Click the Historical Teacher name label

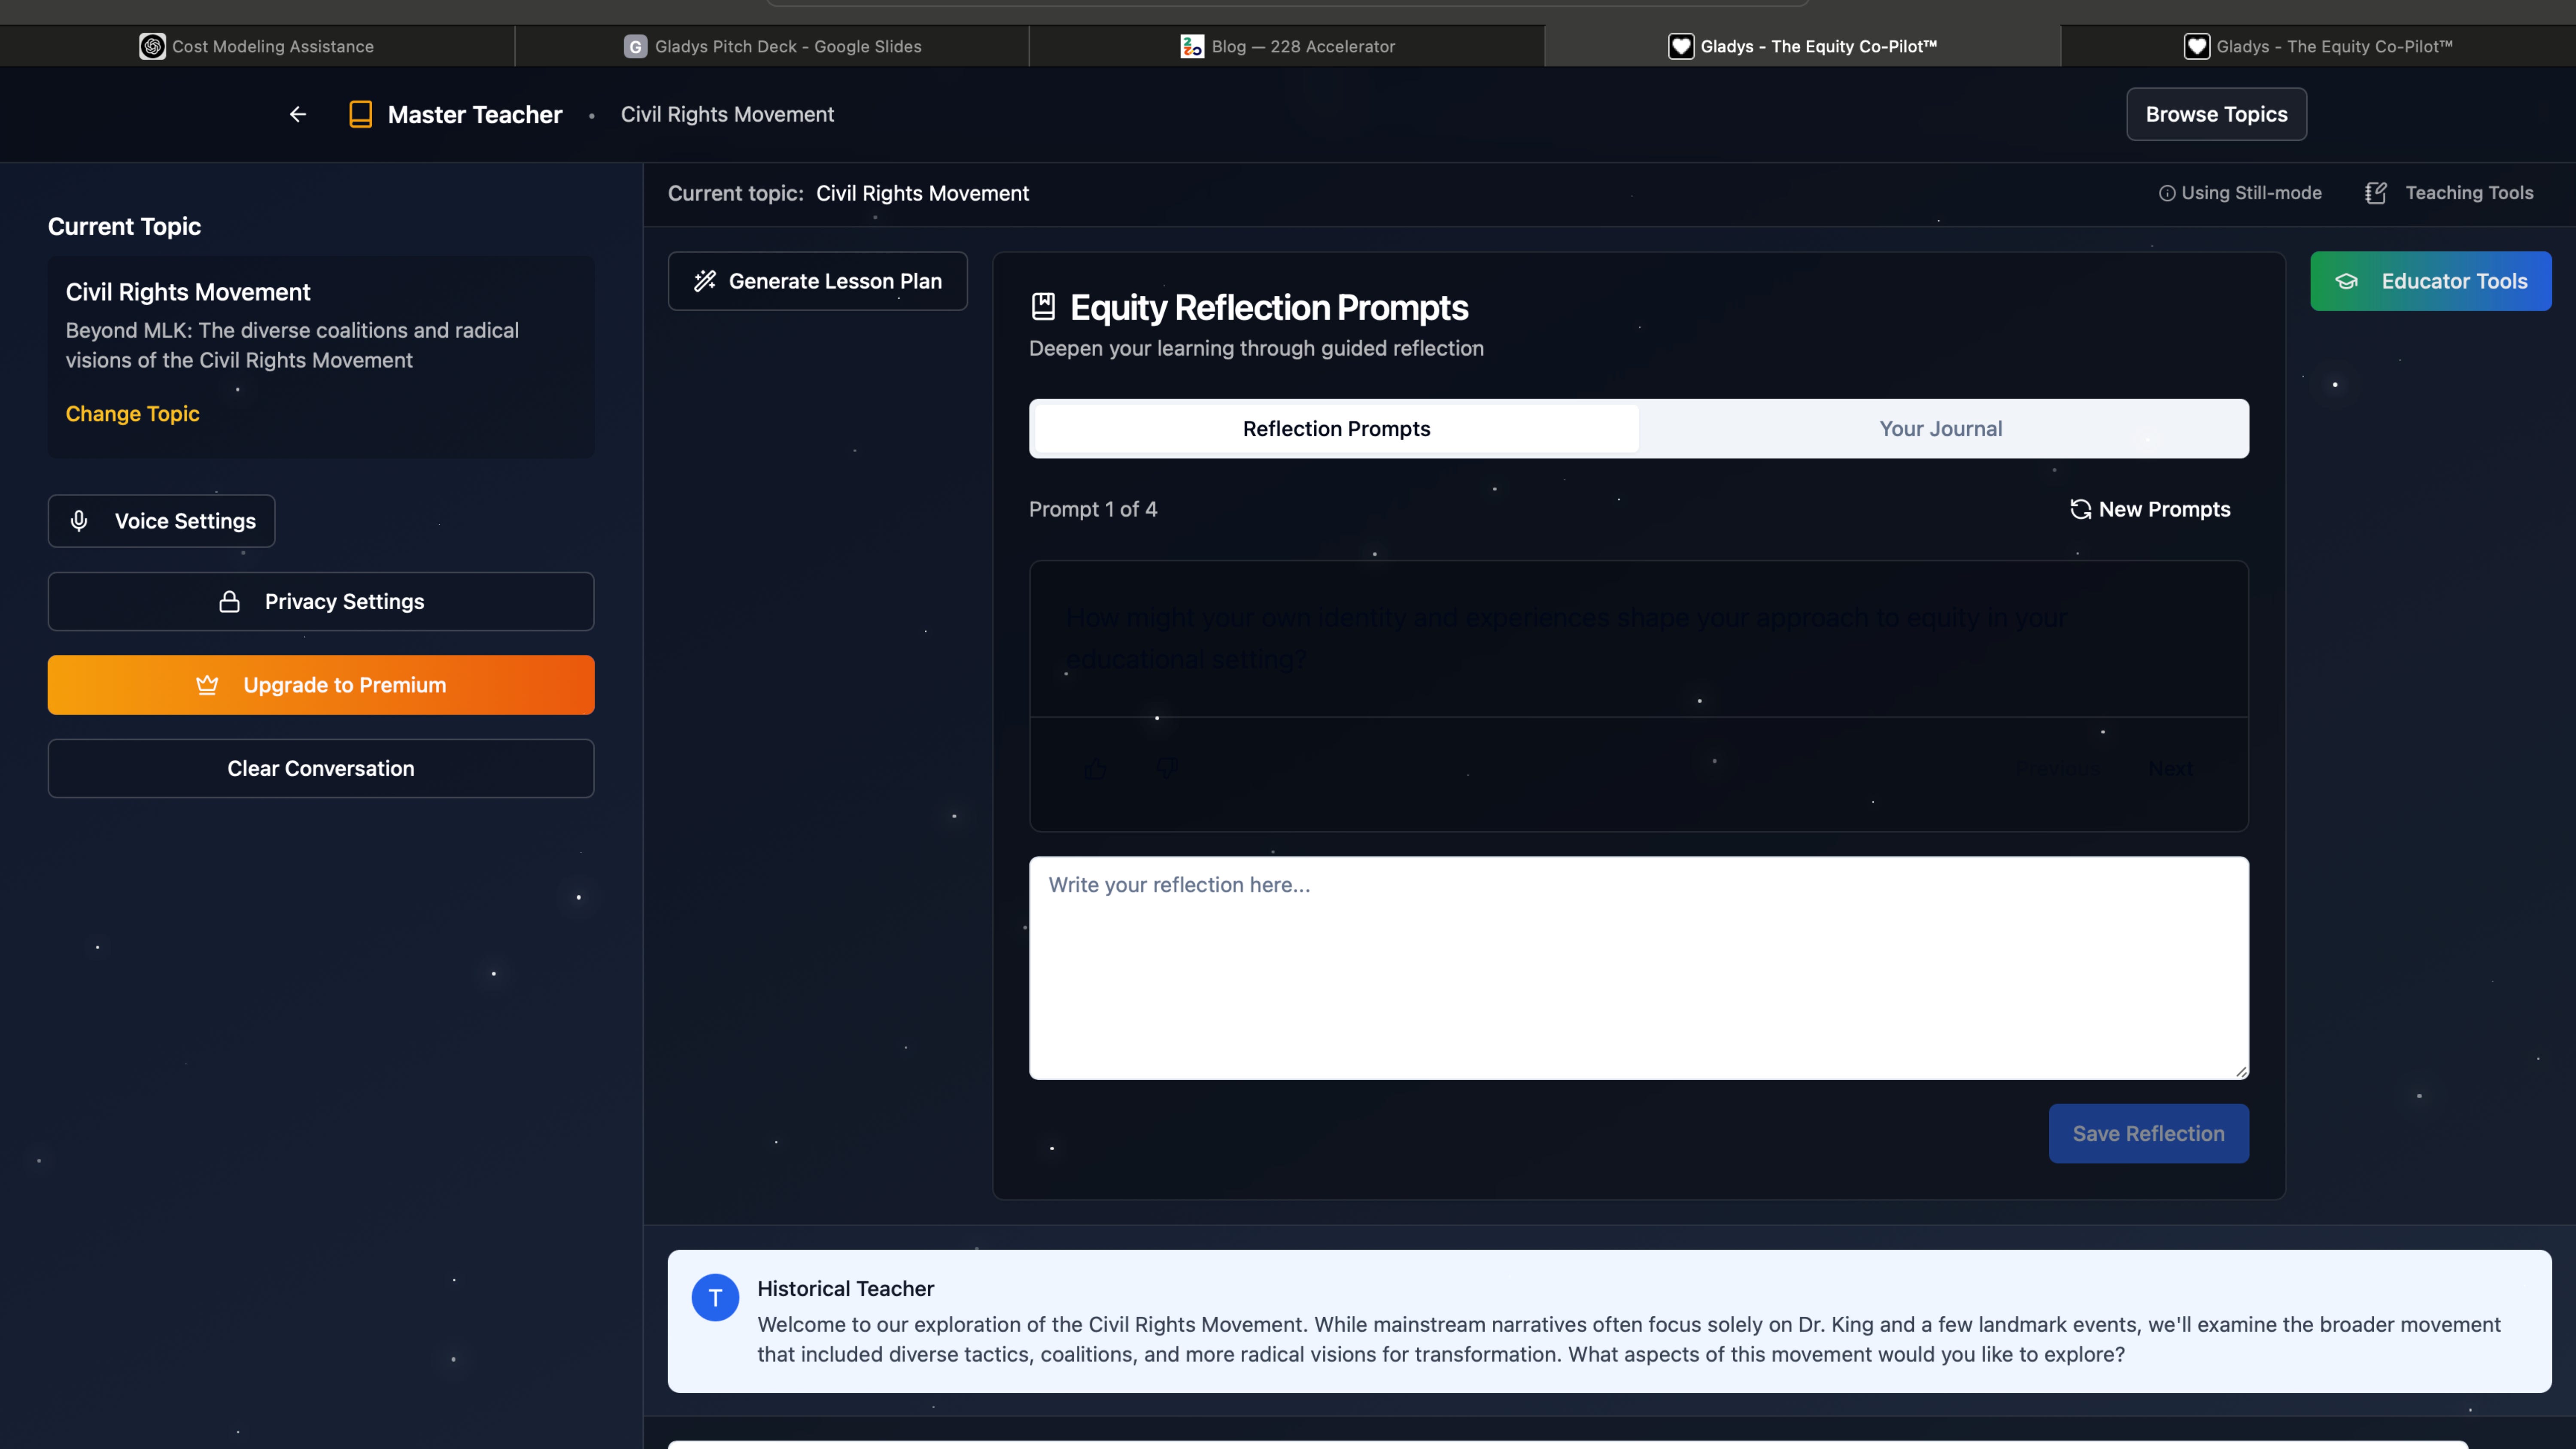coord(845,1289)
